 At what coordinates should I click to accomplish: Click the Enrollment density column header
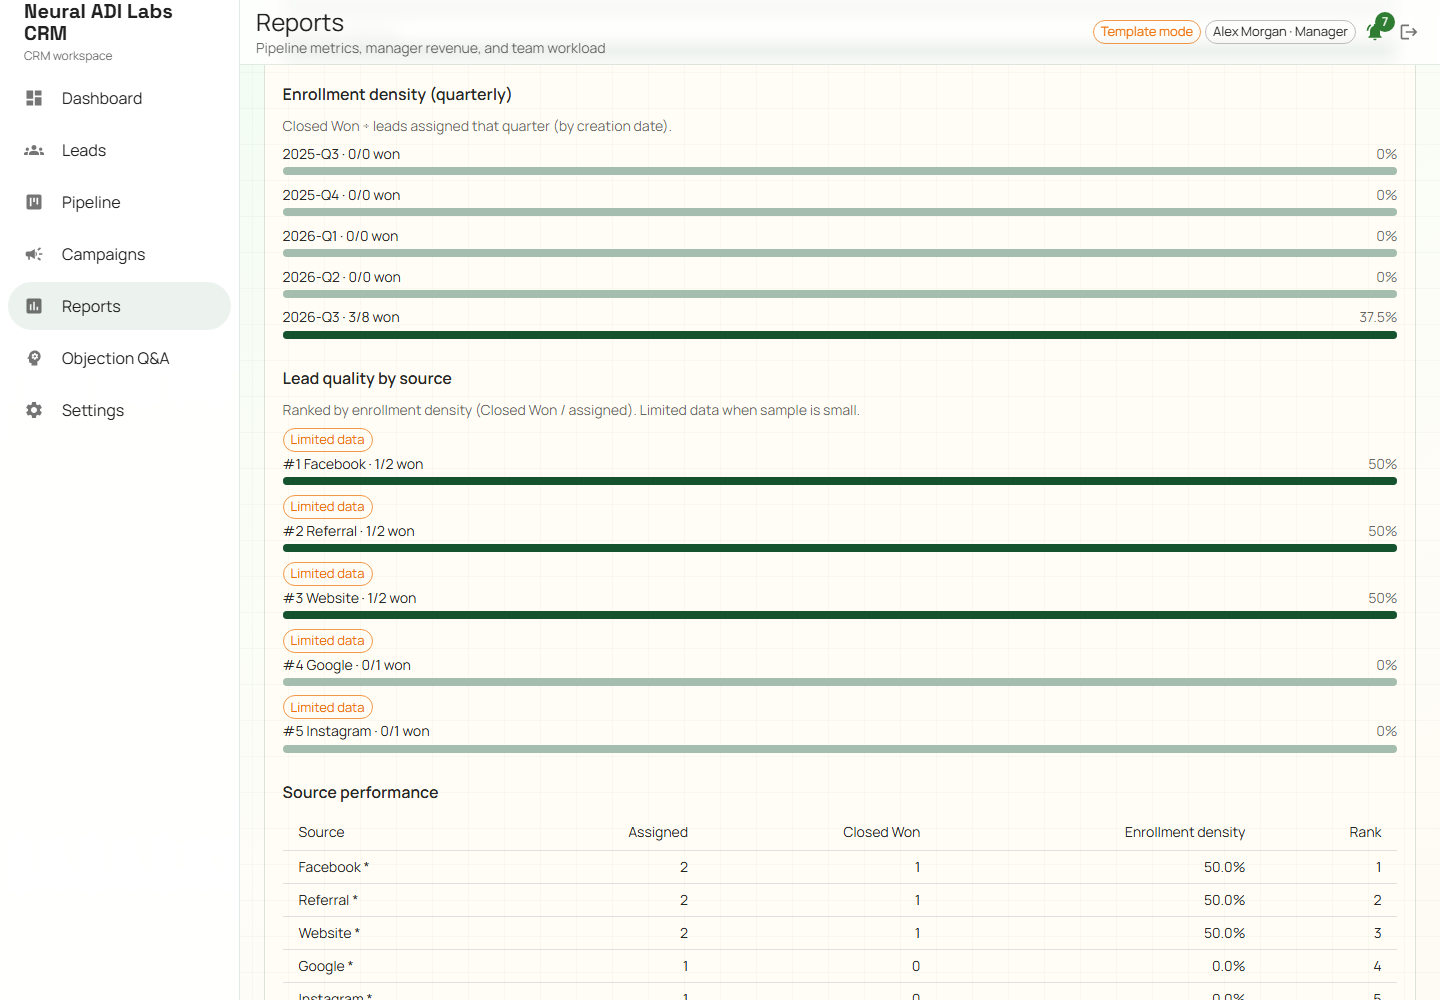[x=1185, y=832]
